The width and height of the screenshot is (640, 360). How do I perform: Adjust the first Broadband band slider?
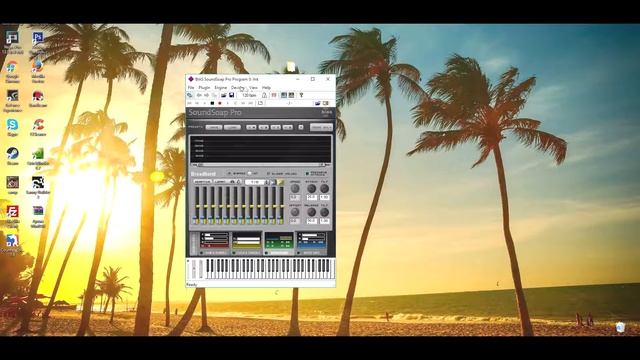197,204
